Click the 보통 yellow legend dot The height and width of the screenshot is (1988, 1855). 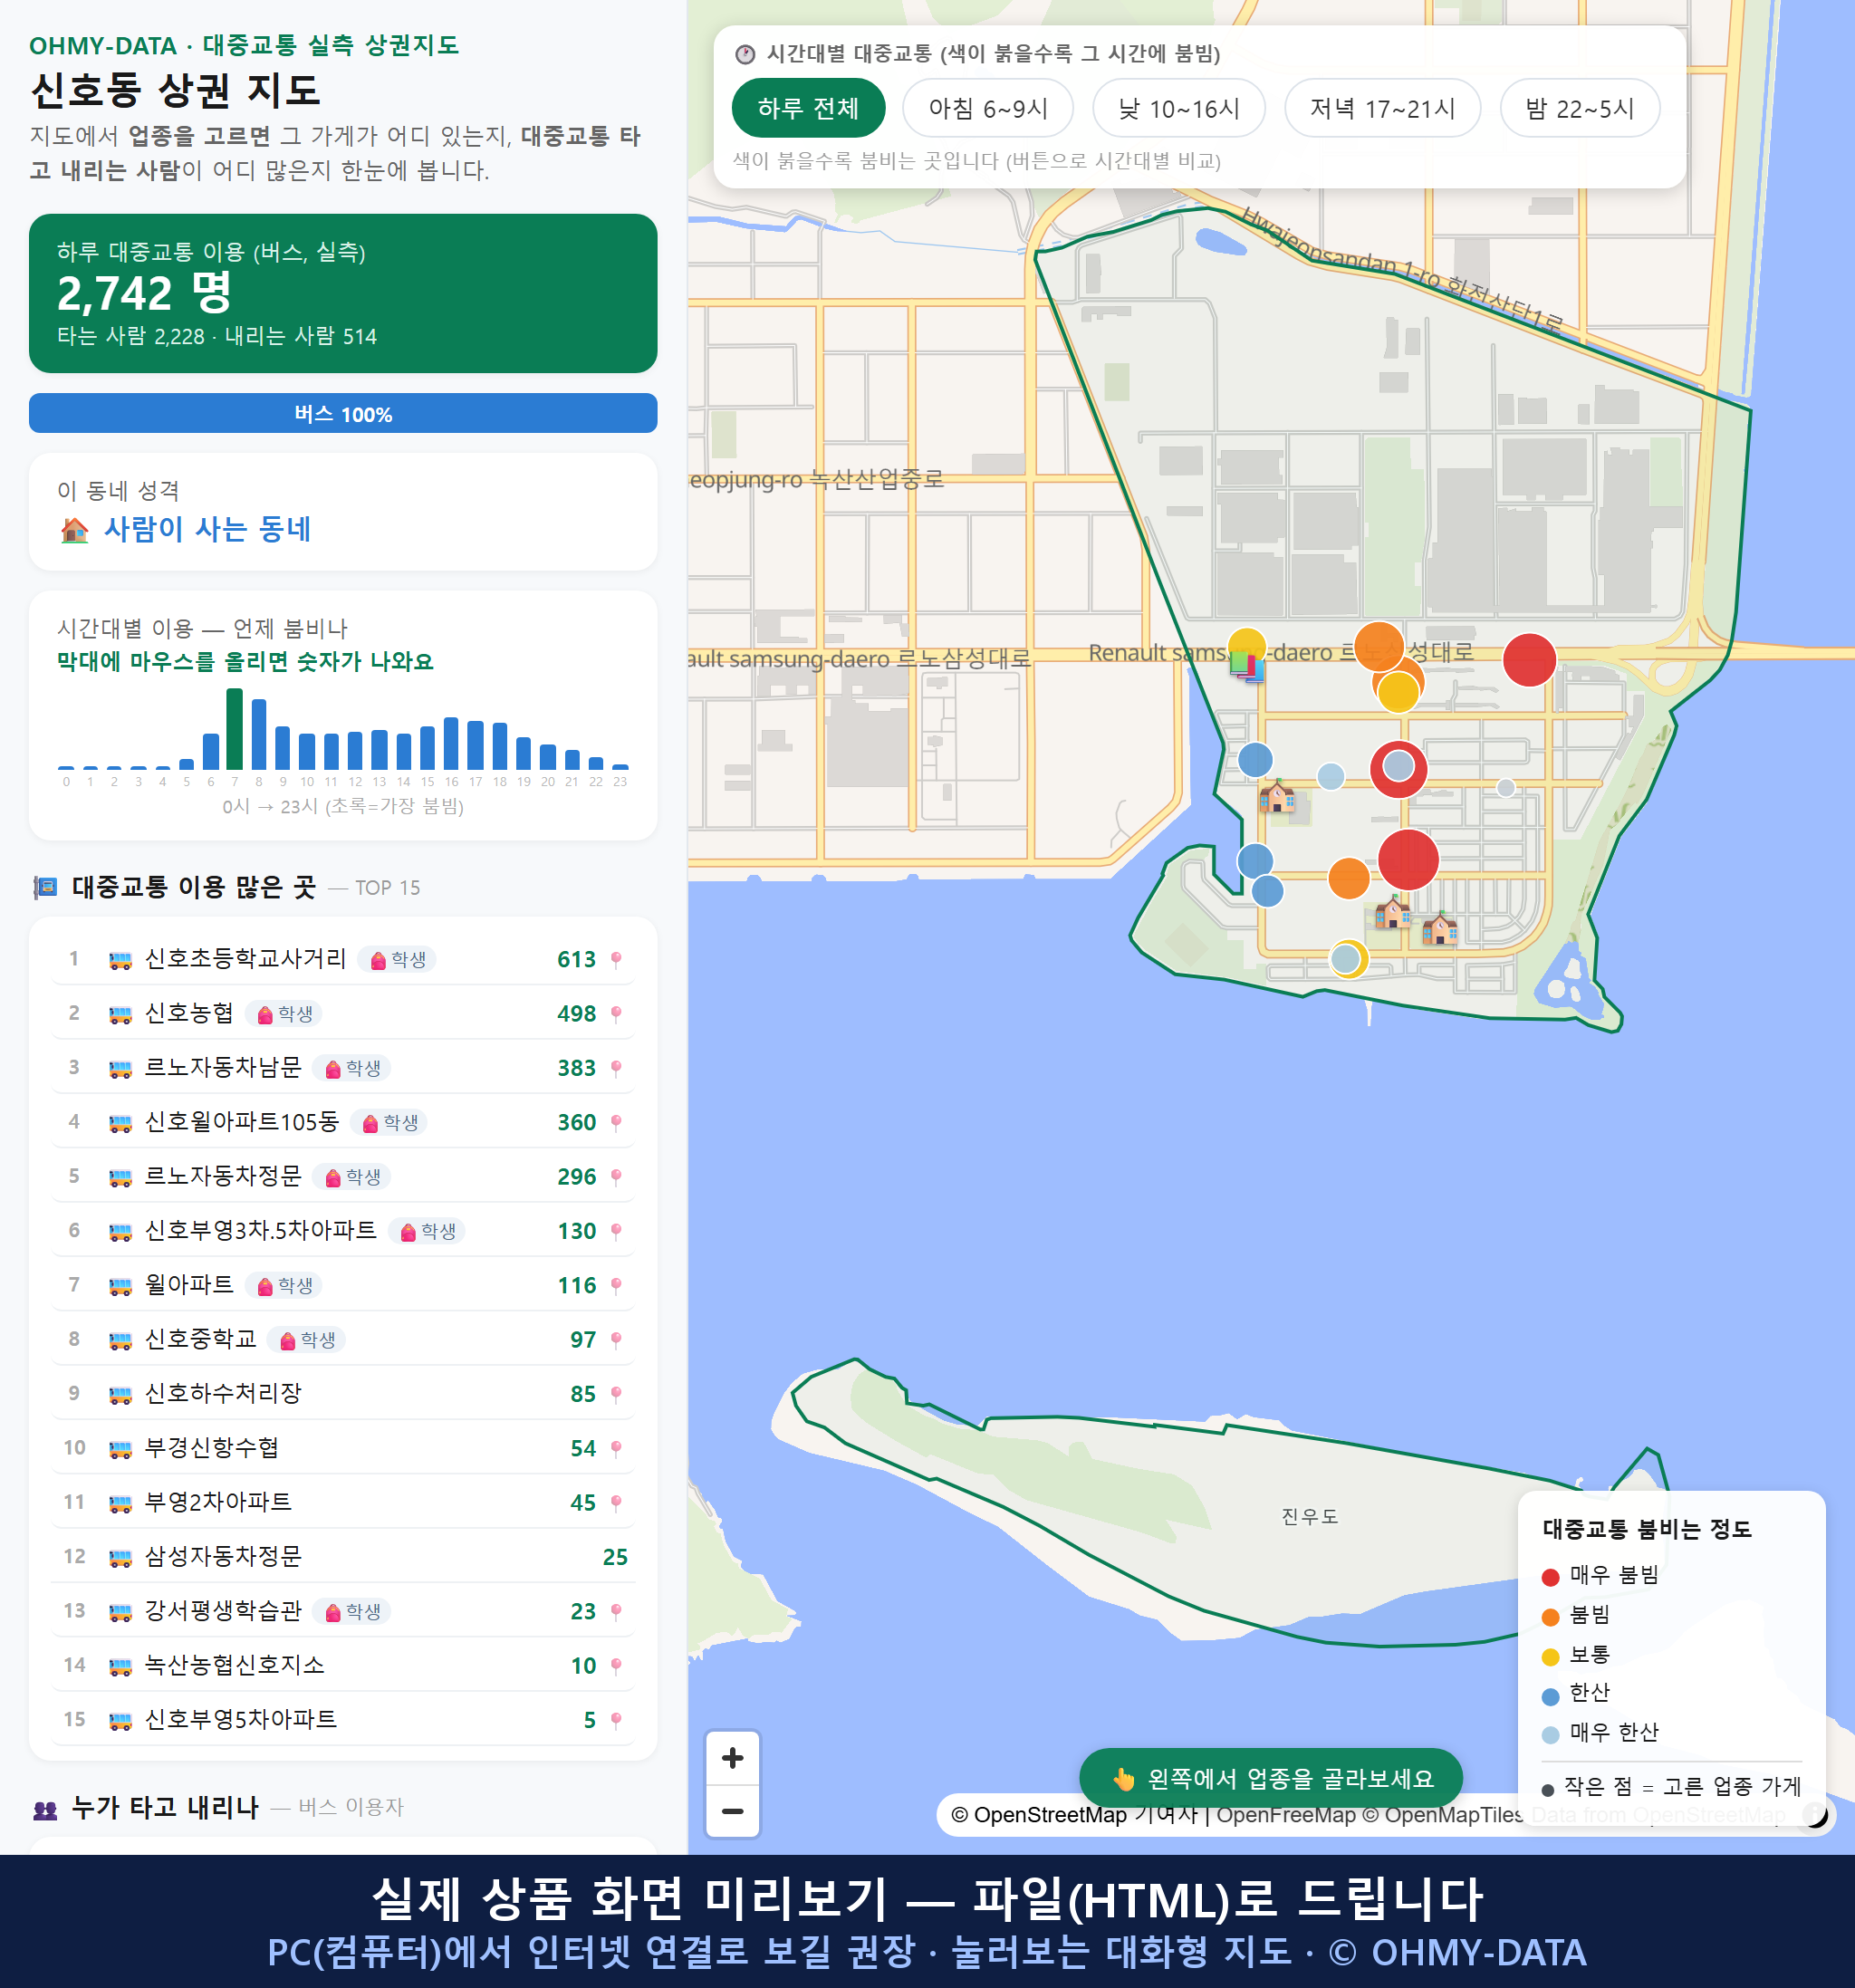(x=1551, y=1657)
